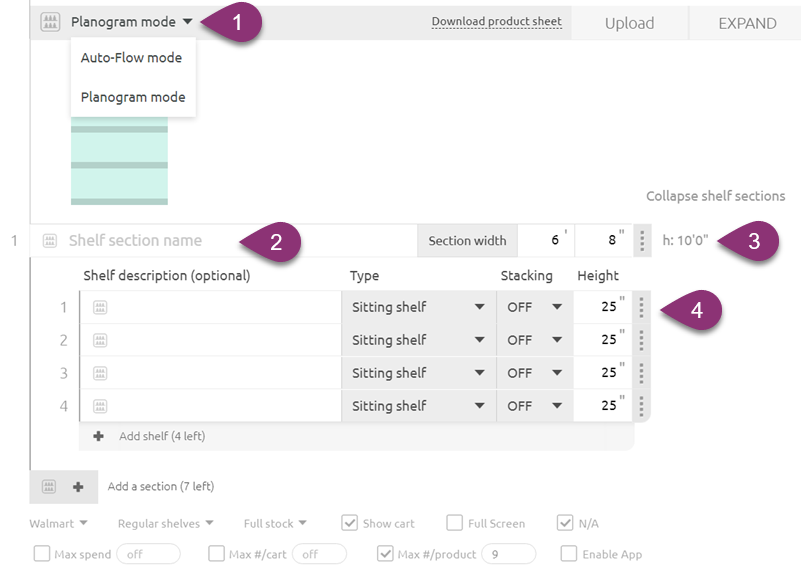Click the Upload button
The image size is (801, 577).
[x=629, y=23]
